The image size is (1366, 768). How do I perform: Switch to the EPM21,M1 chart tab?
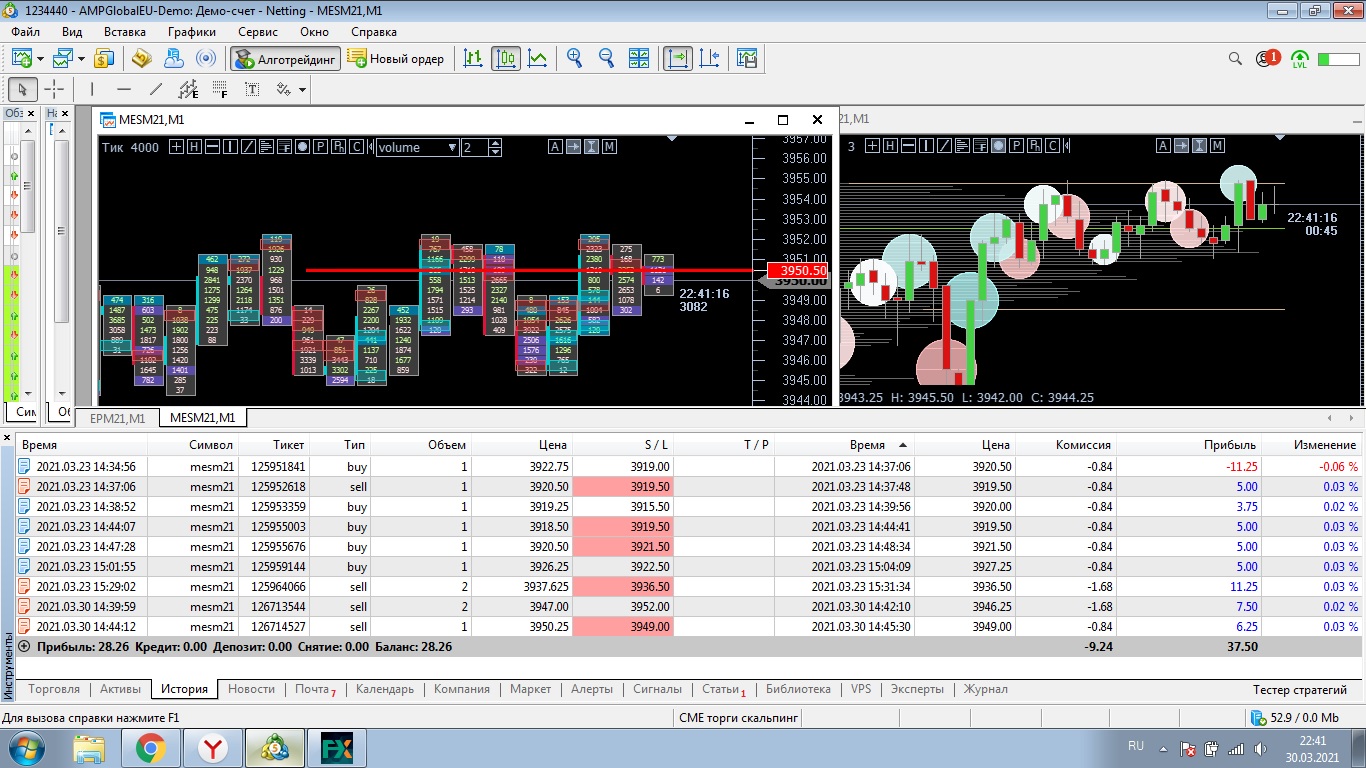point(117,418)
